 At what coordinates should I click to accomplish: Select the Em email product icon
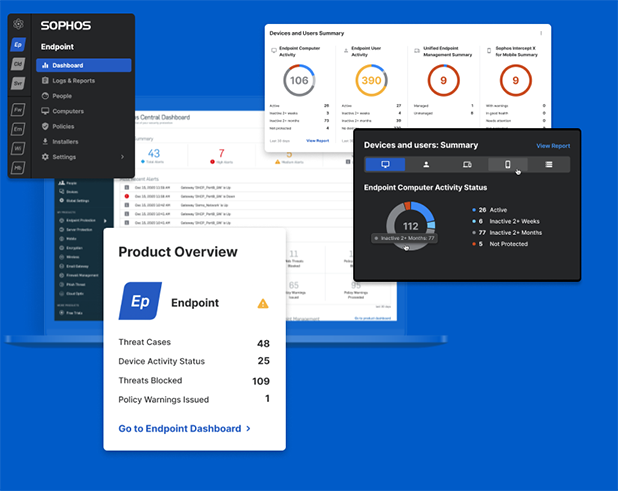coord(18,129)
